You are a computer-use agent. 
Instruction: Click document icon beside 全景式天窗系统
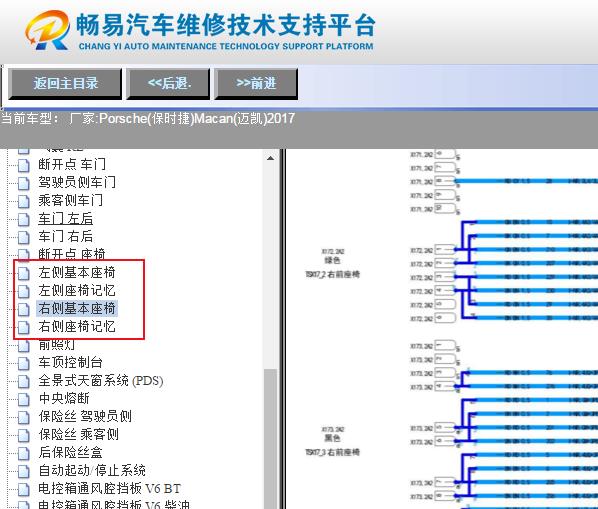tap(24, 381)
